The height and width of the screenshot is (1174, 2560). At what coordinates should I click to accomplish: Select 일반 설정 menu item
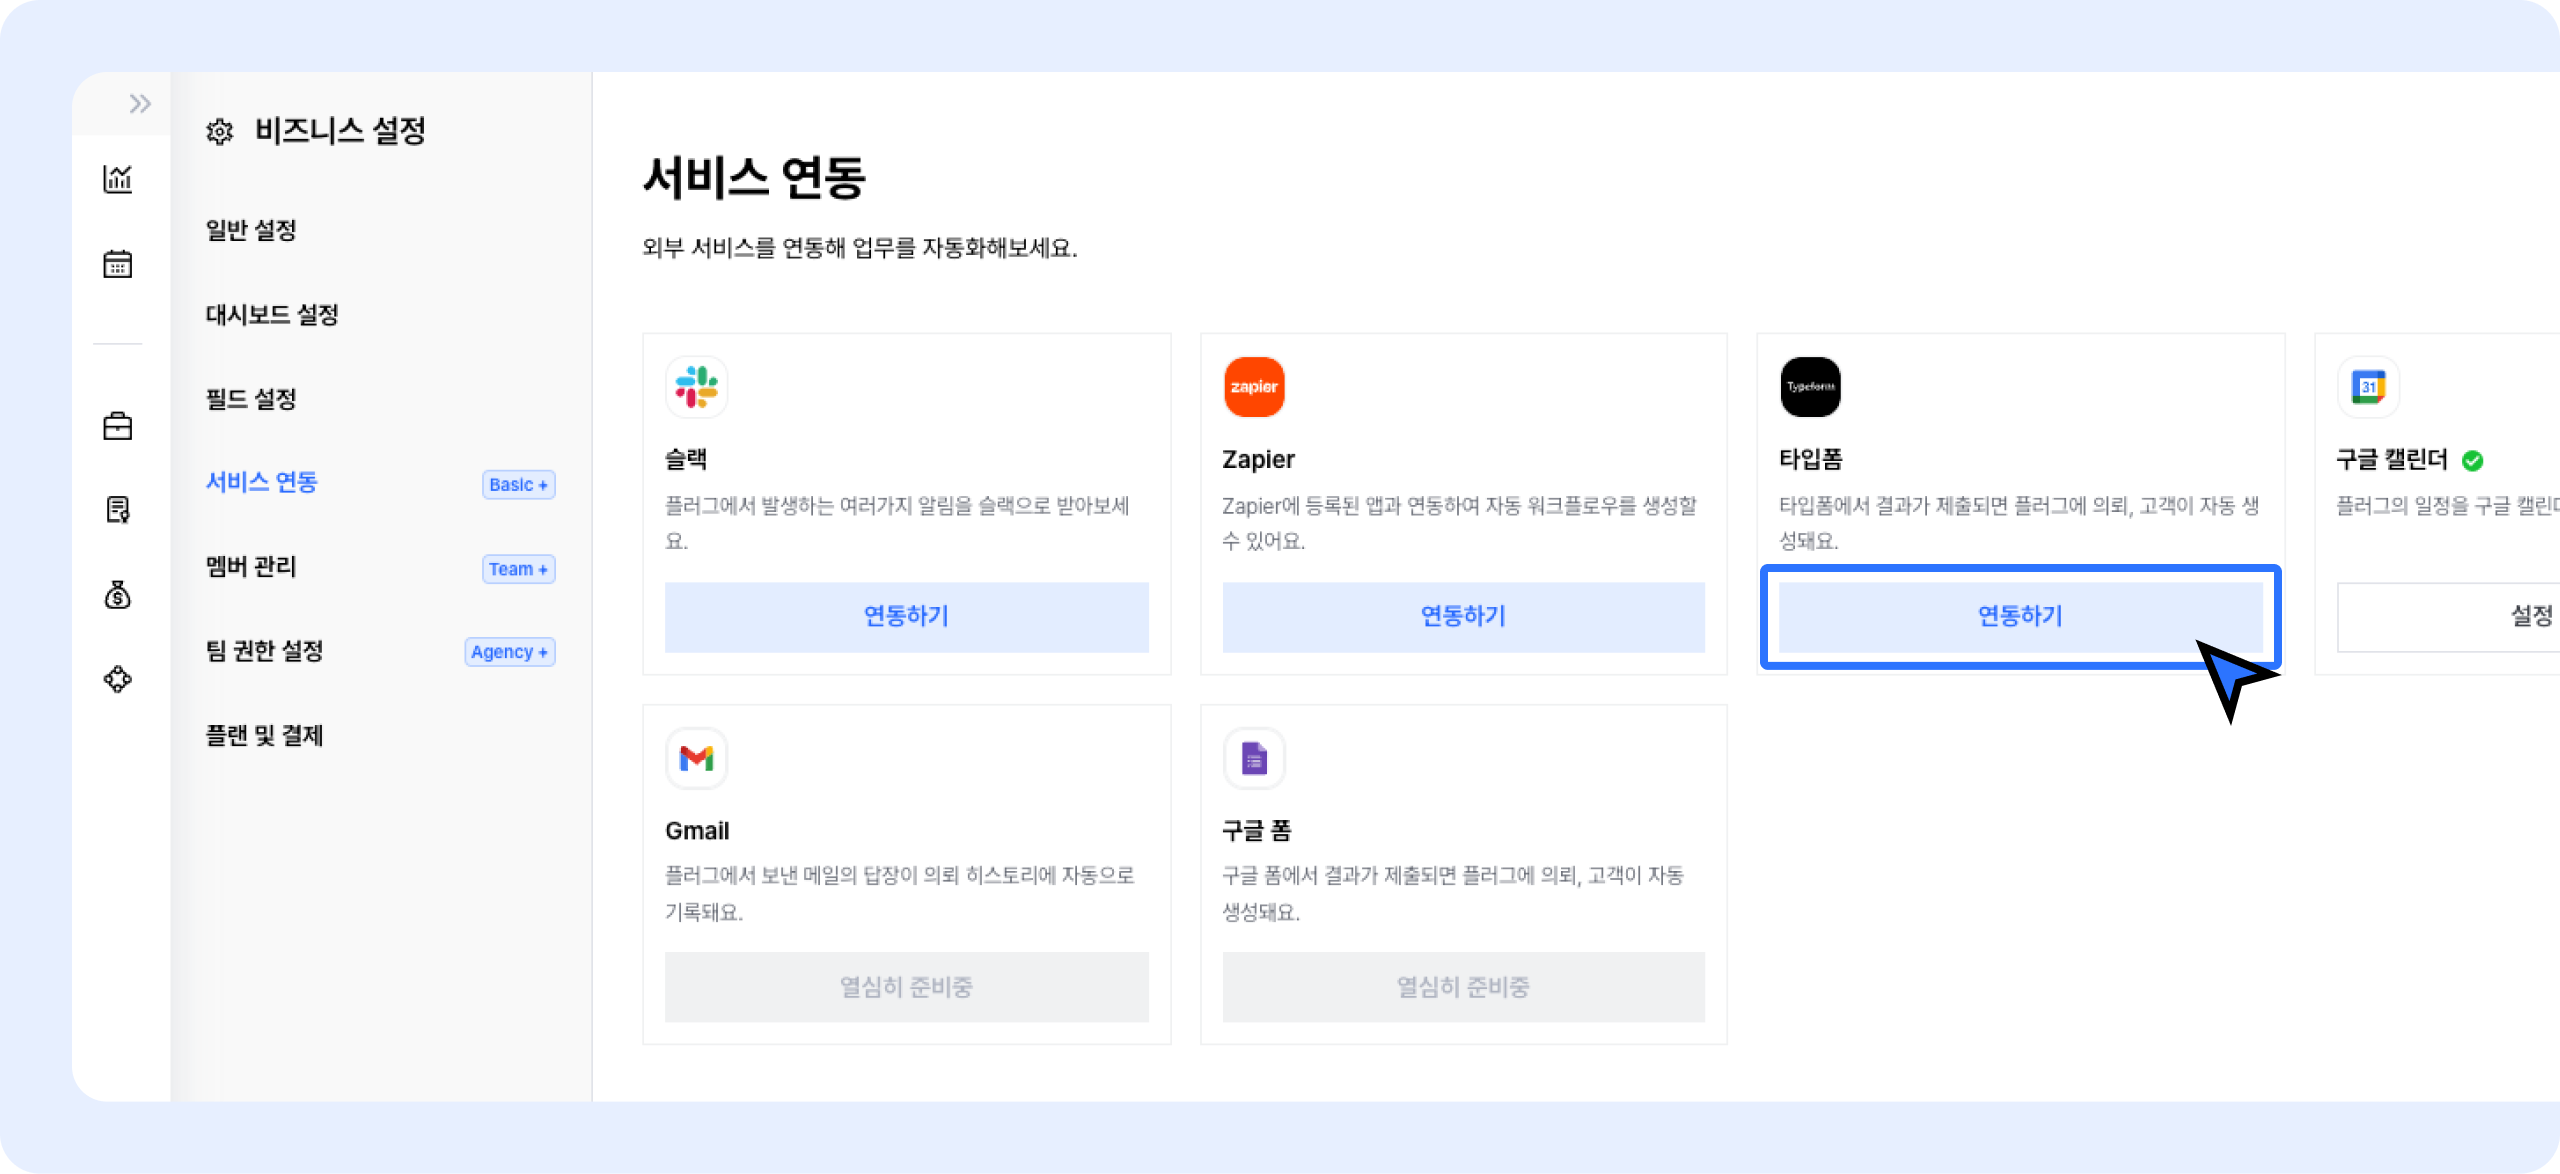pyautogui.click(x=251, y=230)
